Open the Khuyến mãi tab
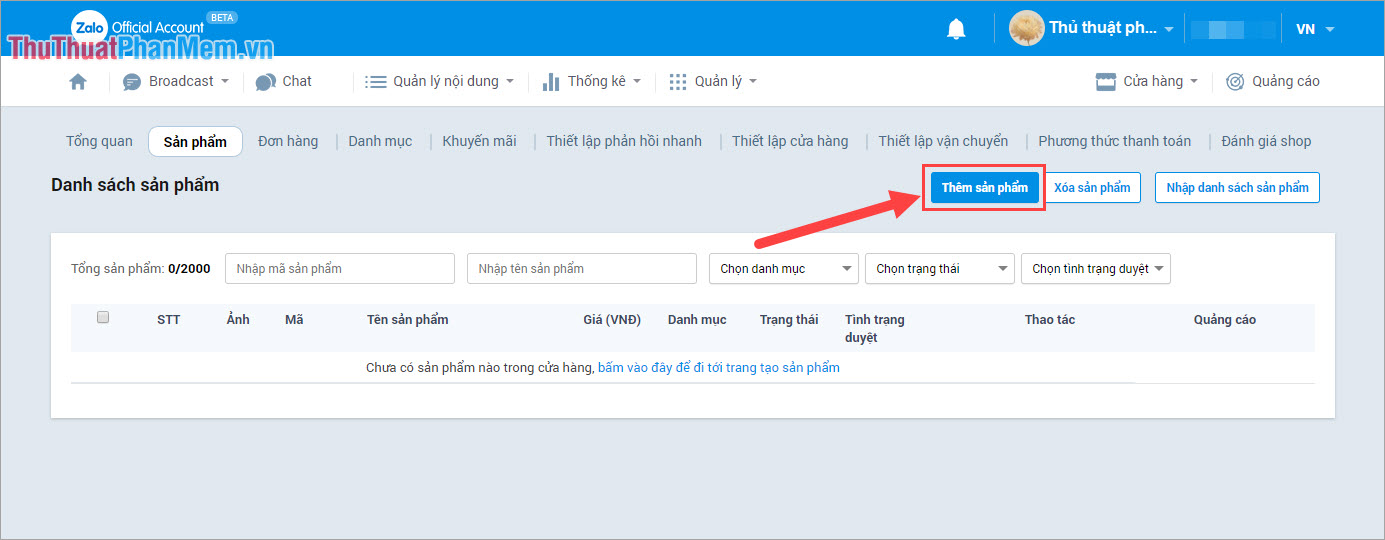1385x540 pixels. [x=480, y=141]
